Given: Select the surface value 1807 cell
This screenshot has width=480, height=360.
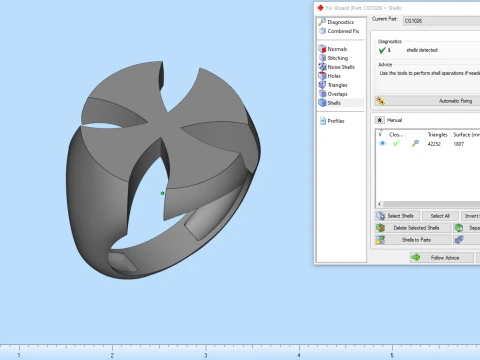Looking at the screenshot, I should (x=459, y=144).
